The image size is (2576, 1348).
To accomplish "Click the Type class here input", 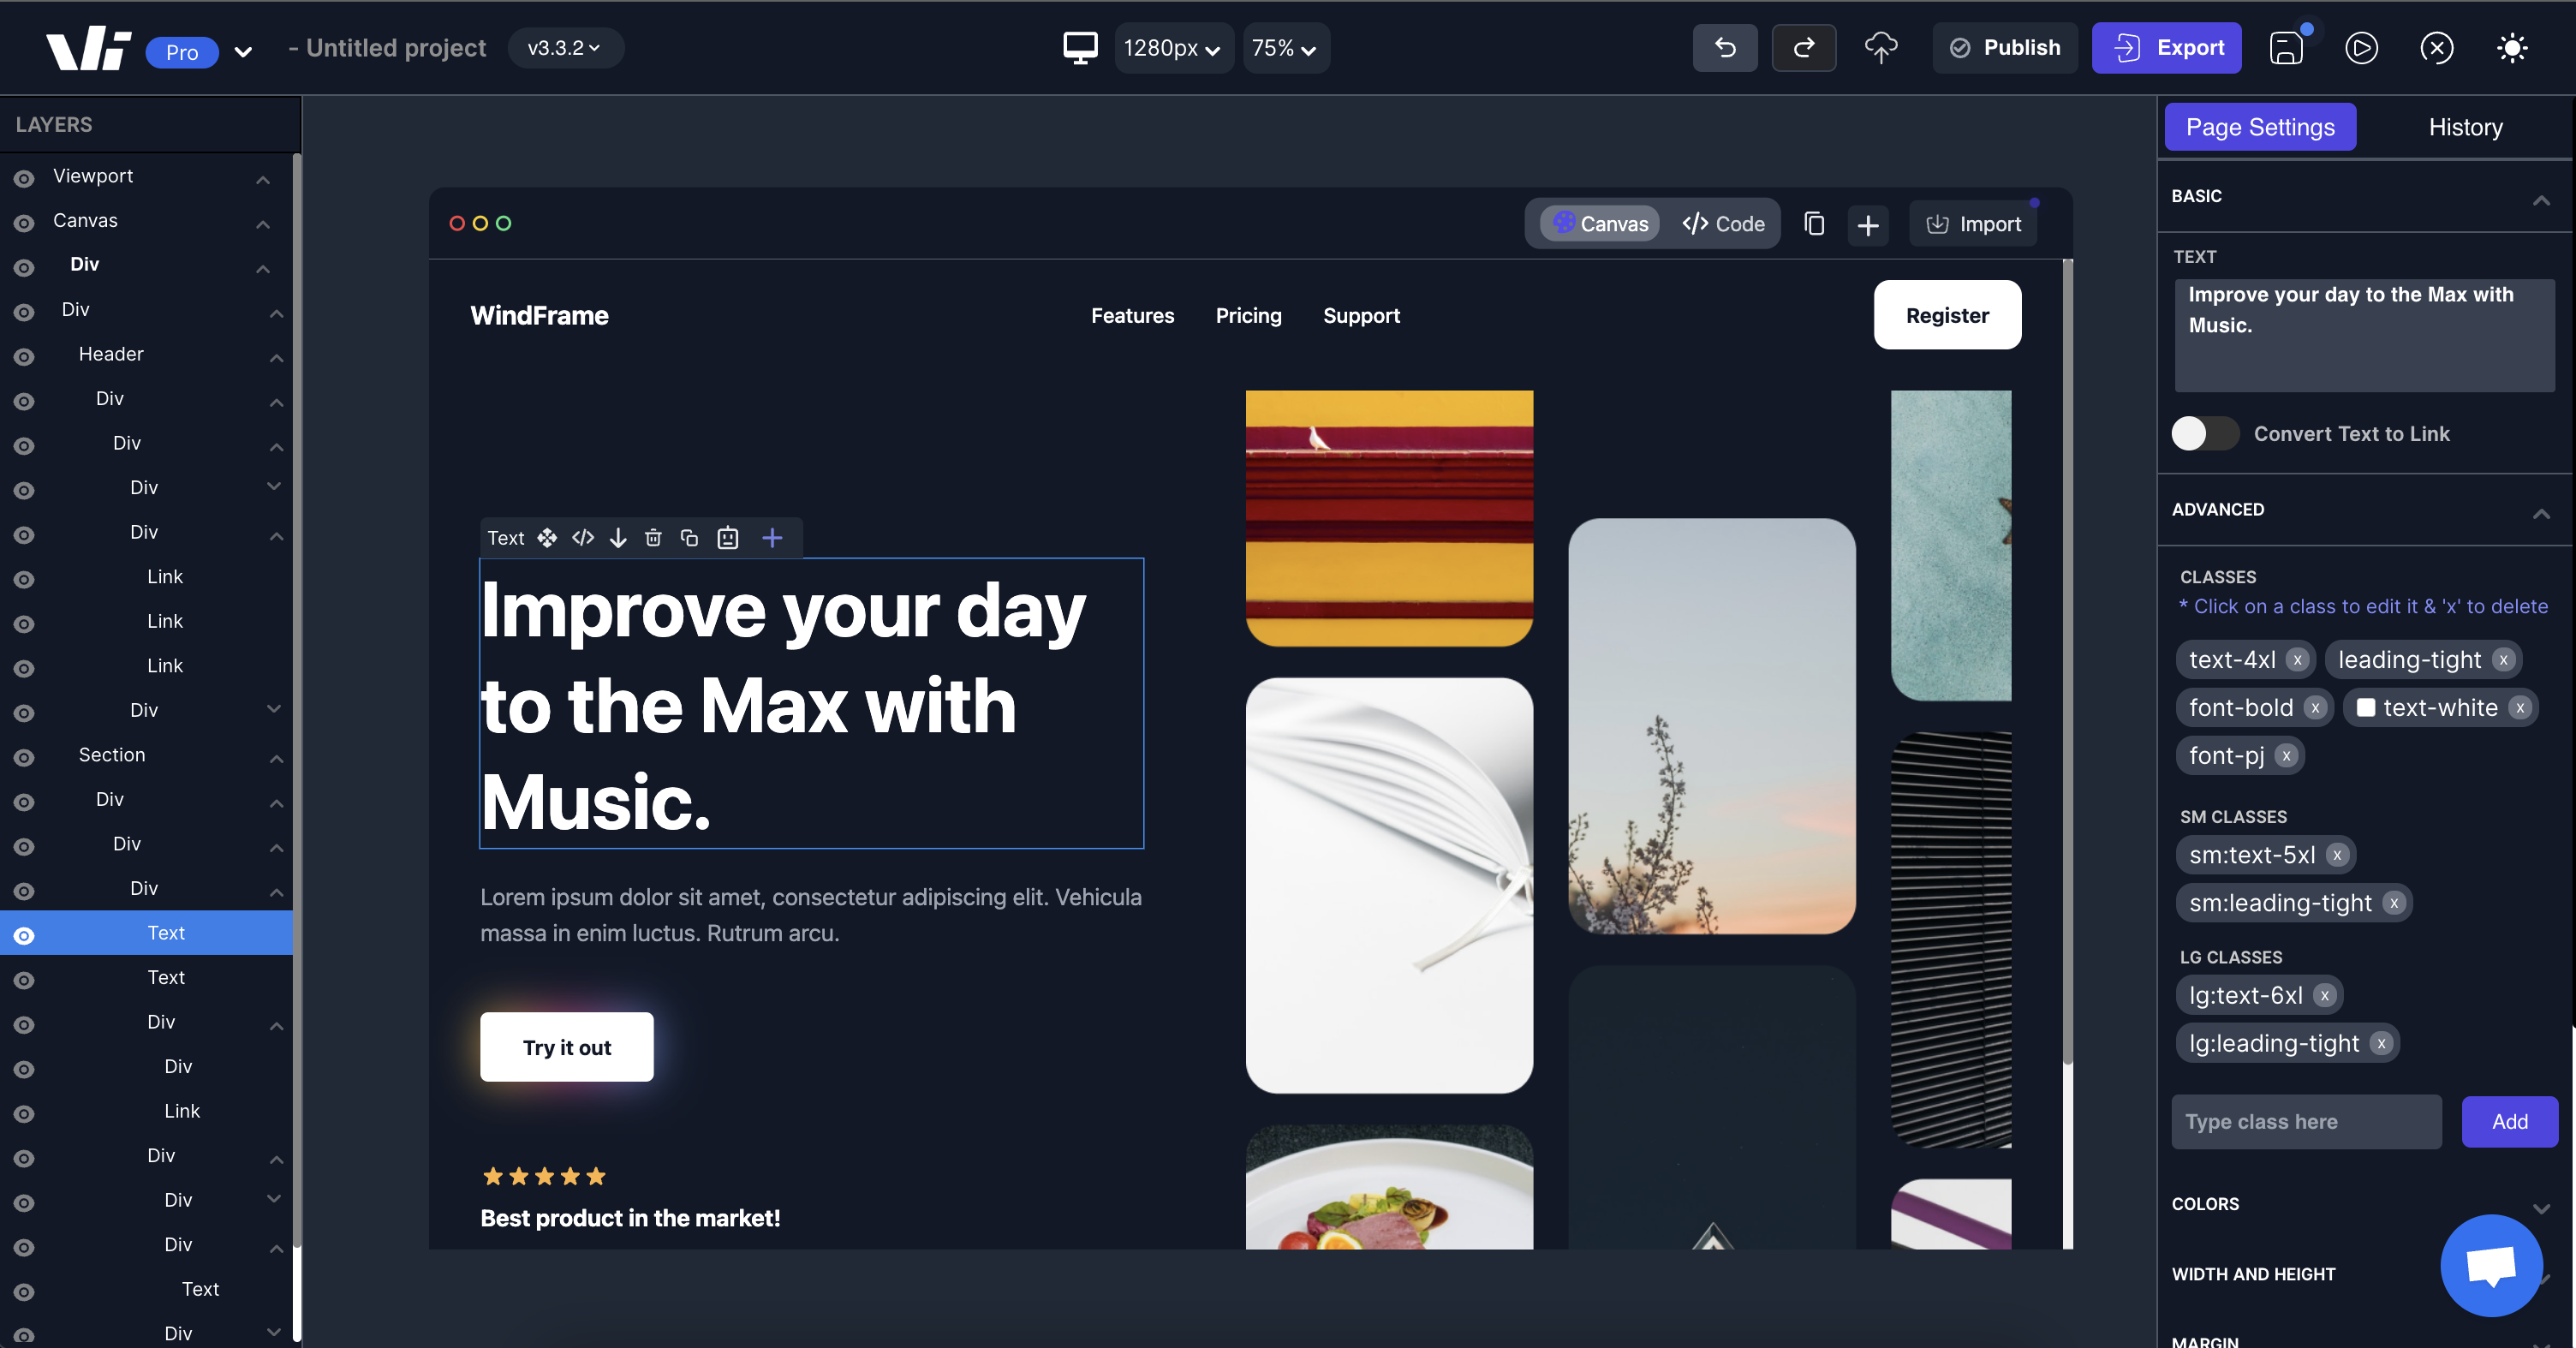I will coord(2305,1121).
